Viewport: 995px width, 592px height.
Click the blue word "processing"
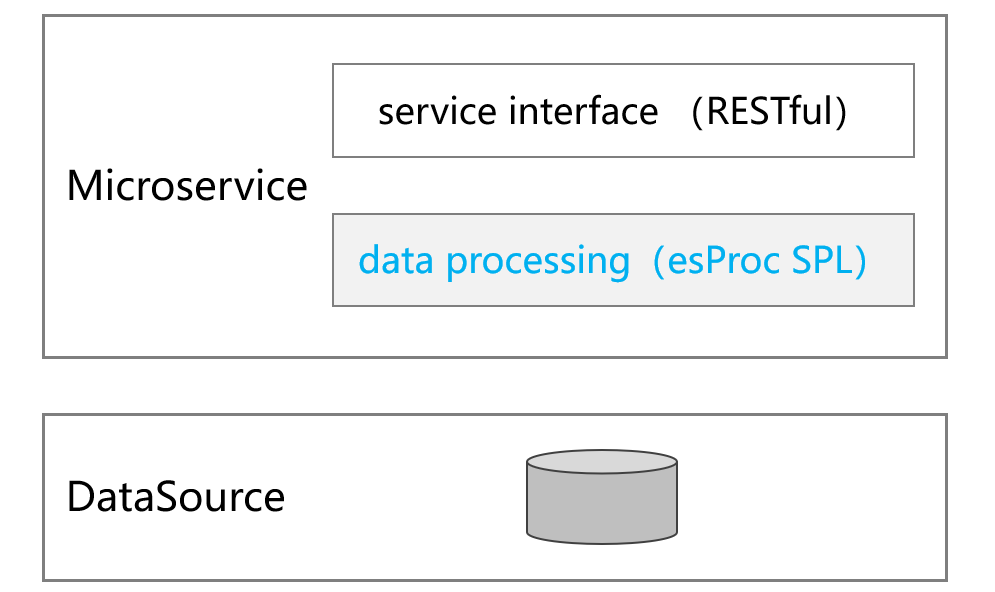coord(538,260)
